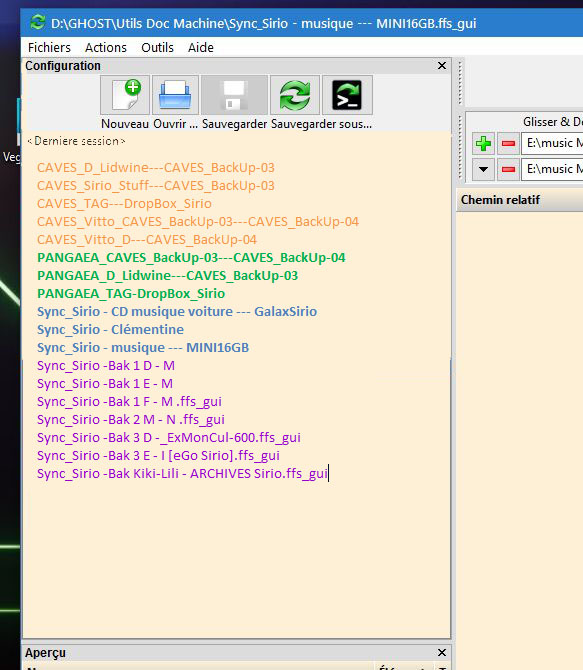Select the Dernière session entry
The image size is (583, 670).
pyautogui.click(x=76, y=141)
